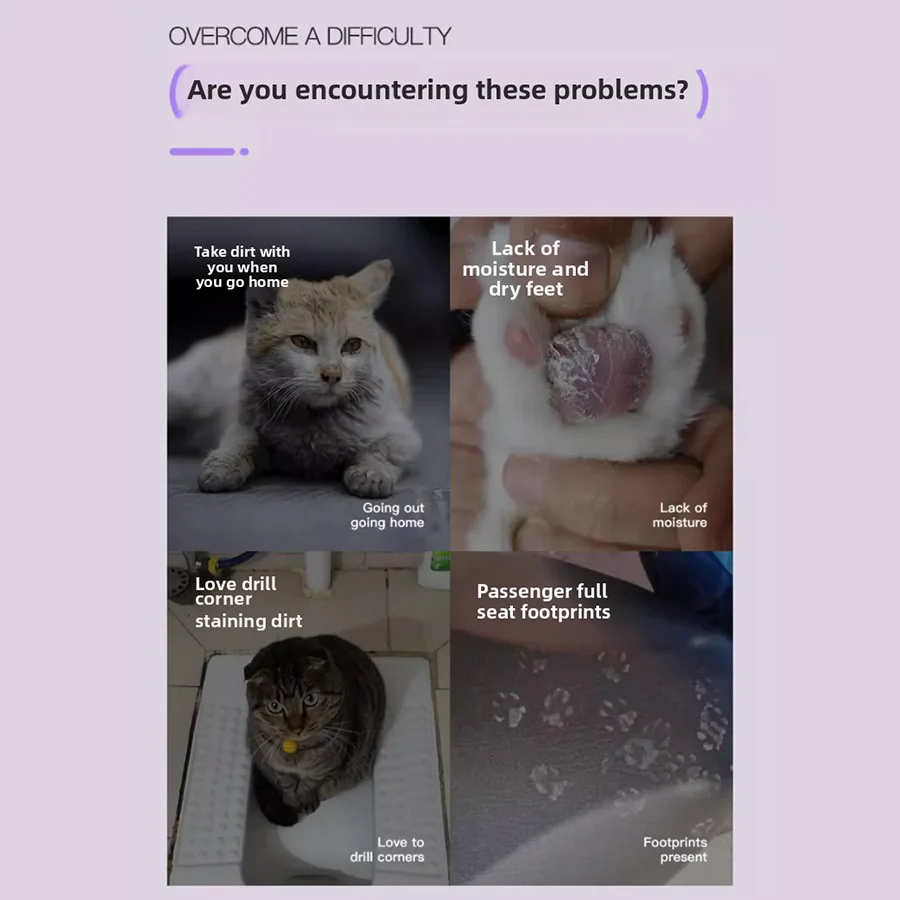This screenshot has width=900, height=900.
Task: Click the purple progress bar indicator
Action: click(x=202, y=152)
